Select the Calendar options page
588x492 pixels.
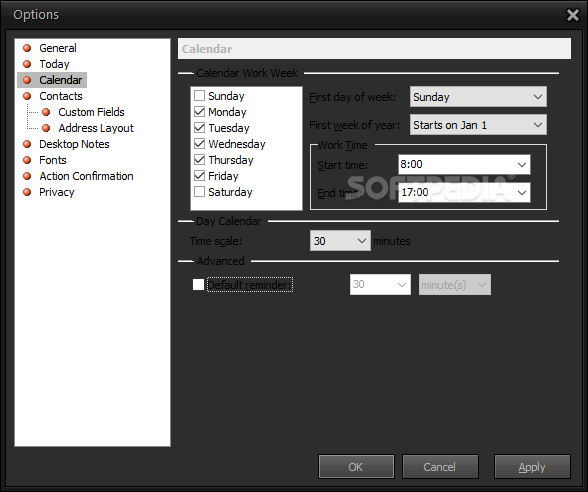pos(60,80)
